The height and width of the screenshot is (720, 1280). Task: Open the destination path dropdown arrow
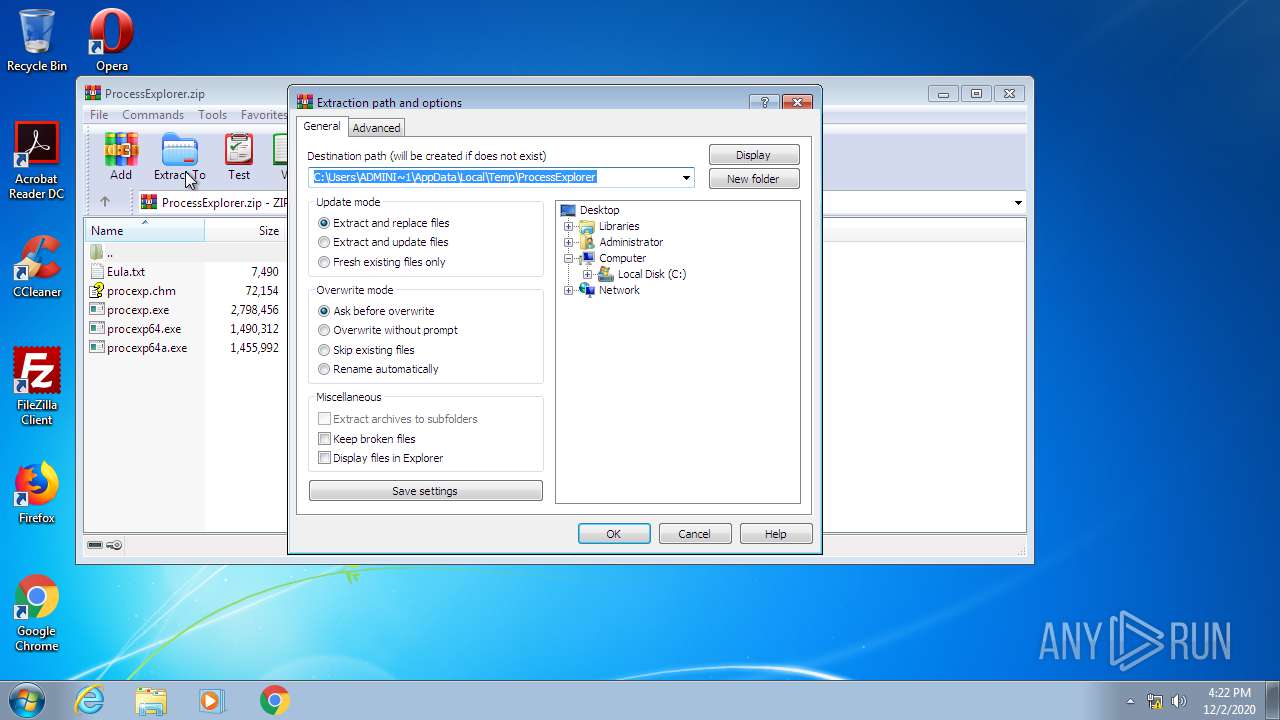click(686, 178)
